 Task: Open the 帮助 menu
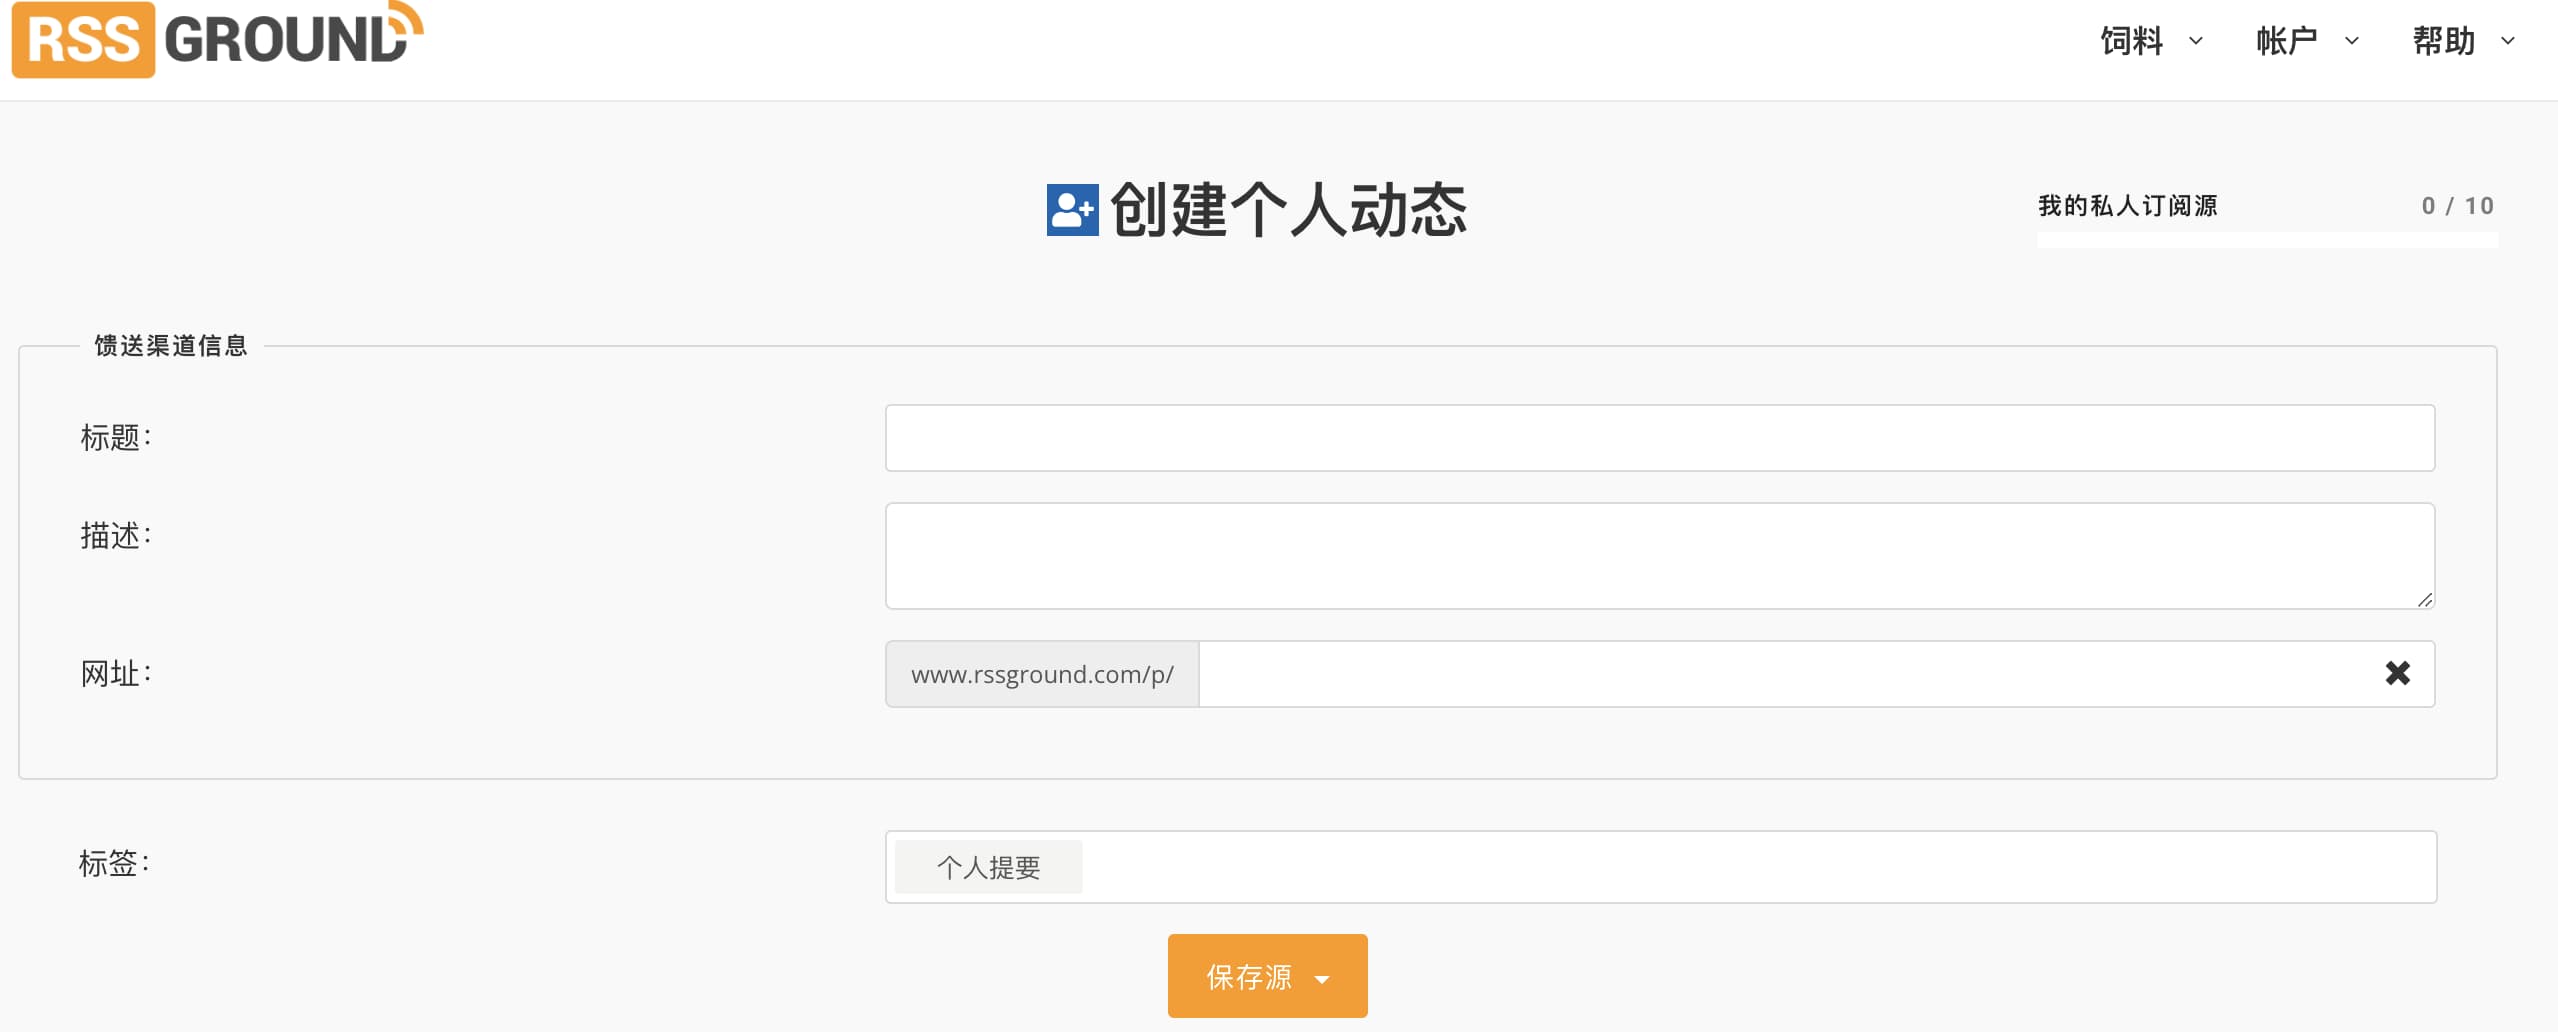coord(2443,41)
